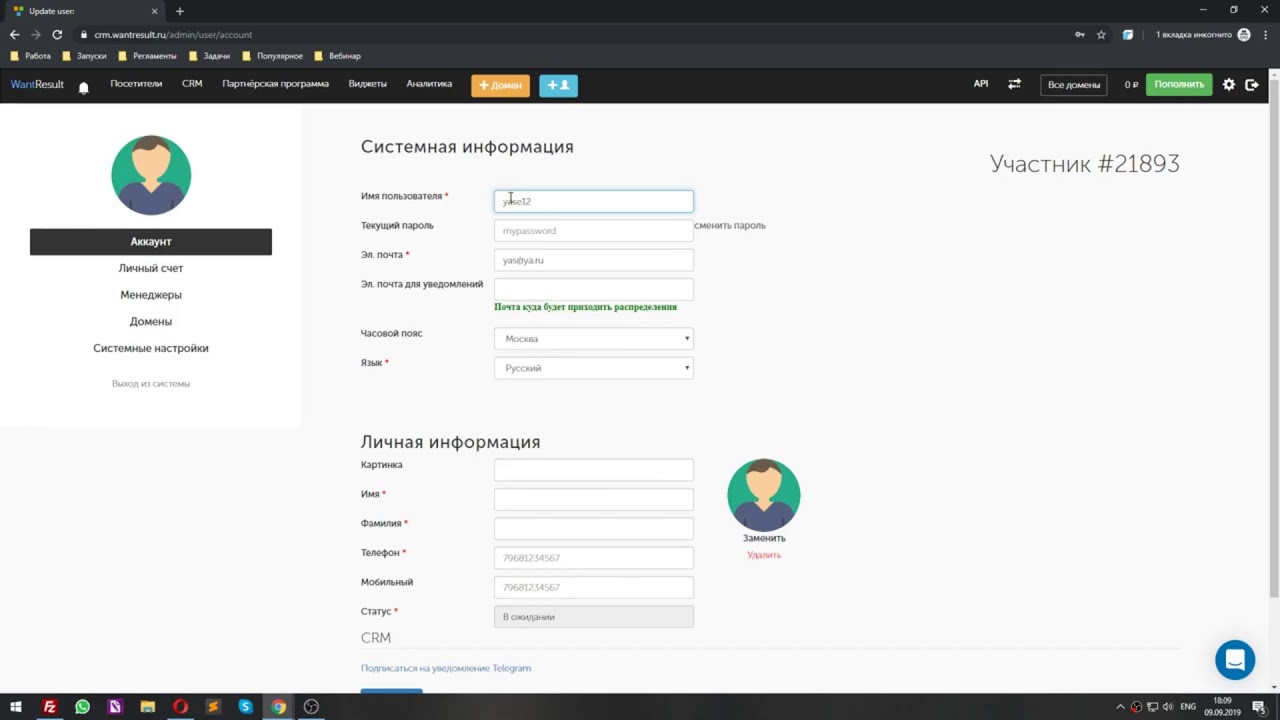
Task: Open the chat widget bubble
Action: pos(1235,660)
